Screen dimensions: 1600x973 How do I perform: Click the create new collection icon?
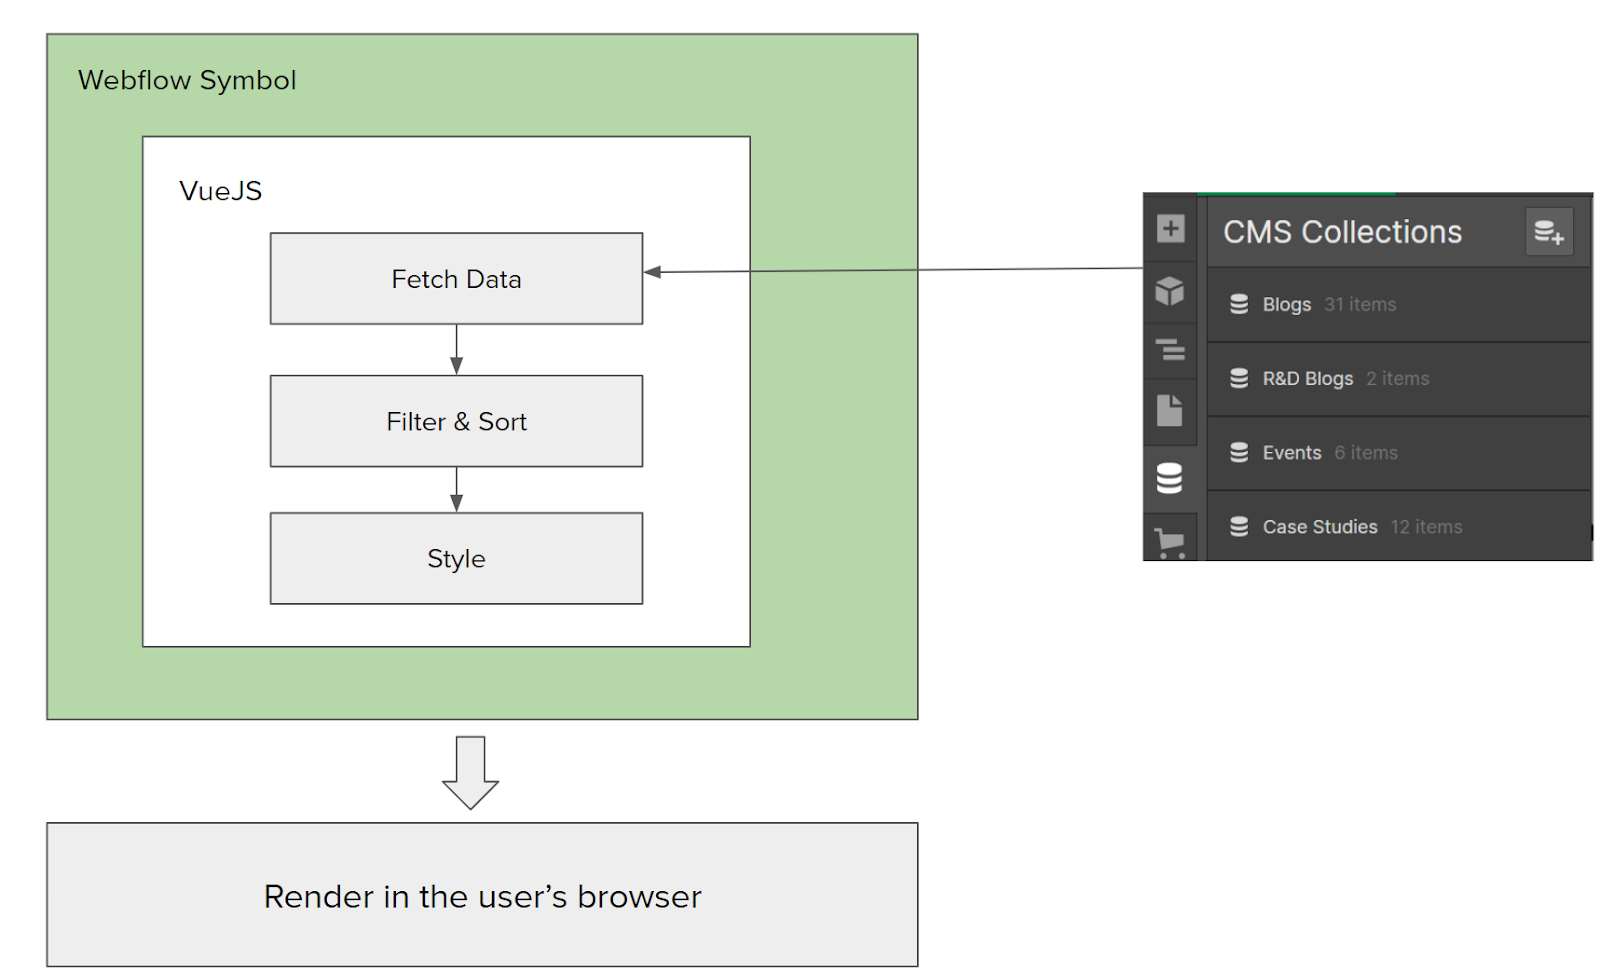click(1549, 232)
